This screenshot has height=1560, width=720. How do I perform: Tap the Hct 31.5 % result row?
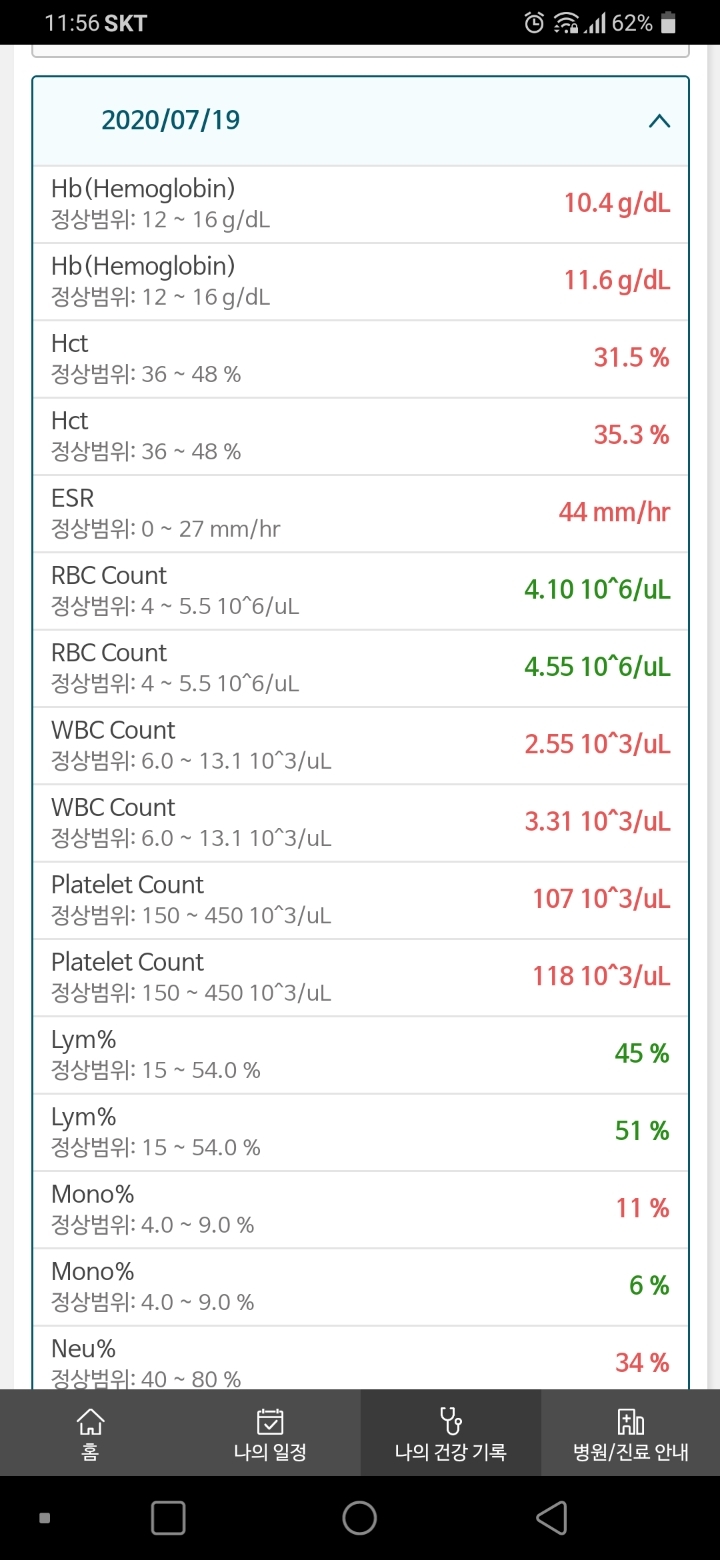coord(360,359)
